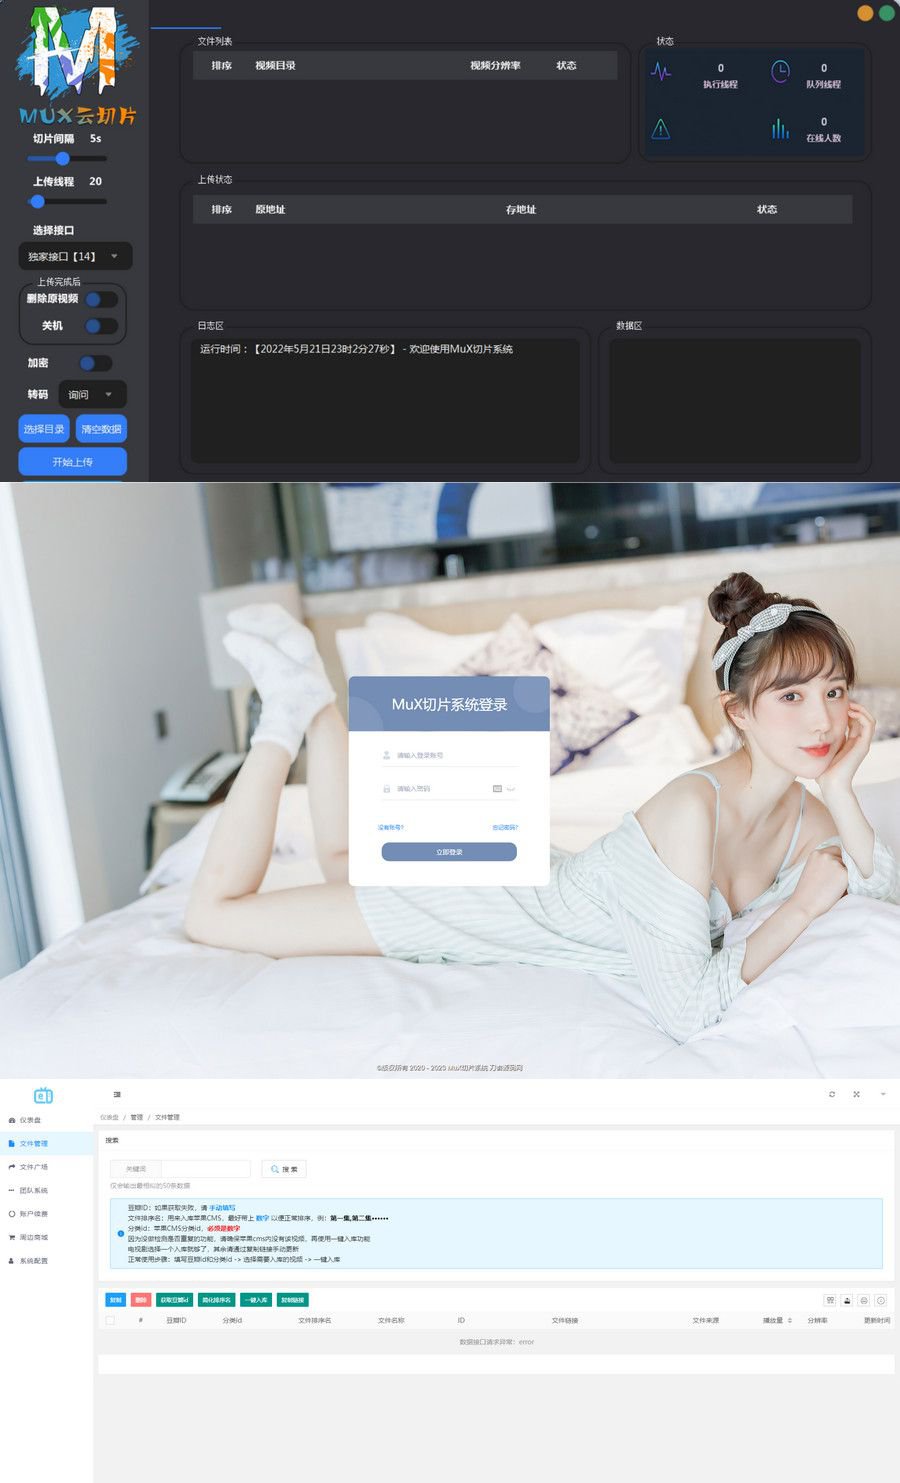Open the 独家接口【14】 interface dropdown
Image resolution: width=900 pixels, height=1483 pixels.
point(74,256)
